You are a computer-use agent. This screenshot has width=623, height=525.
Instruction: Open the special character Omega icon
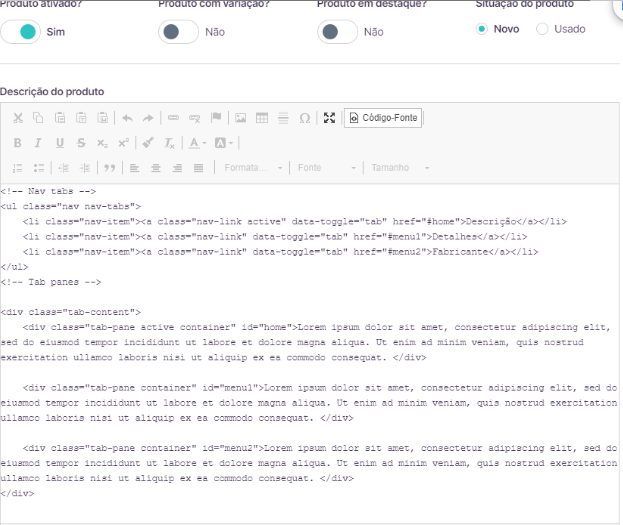[305, 118]
